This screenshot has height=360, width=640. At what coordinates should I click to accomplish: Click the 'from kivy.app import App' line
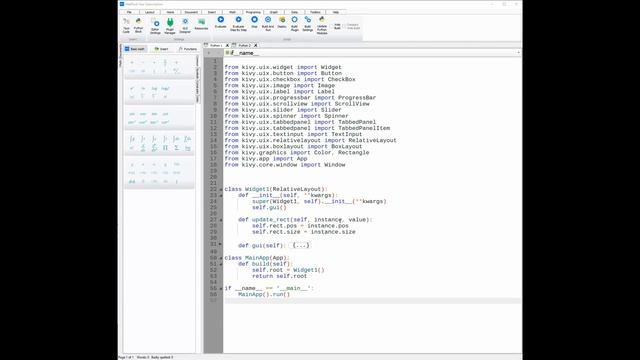click(x=266, y=159)
